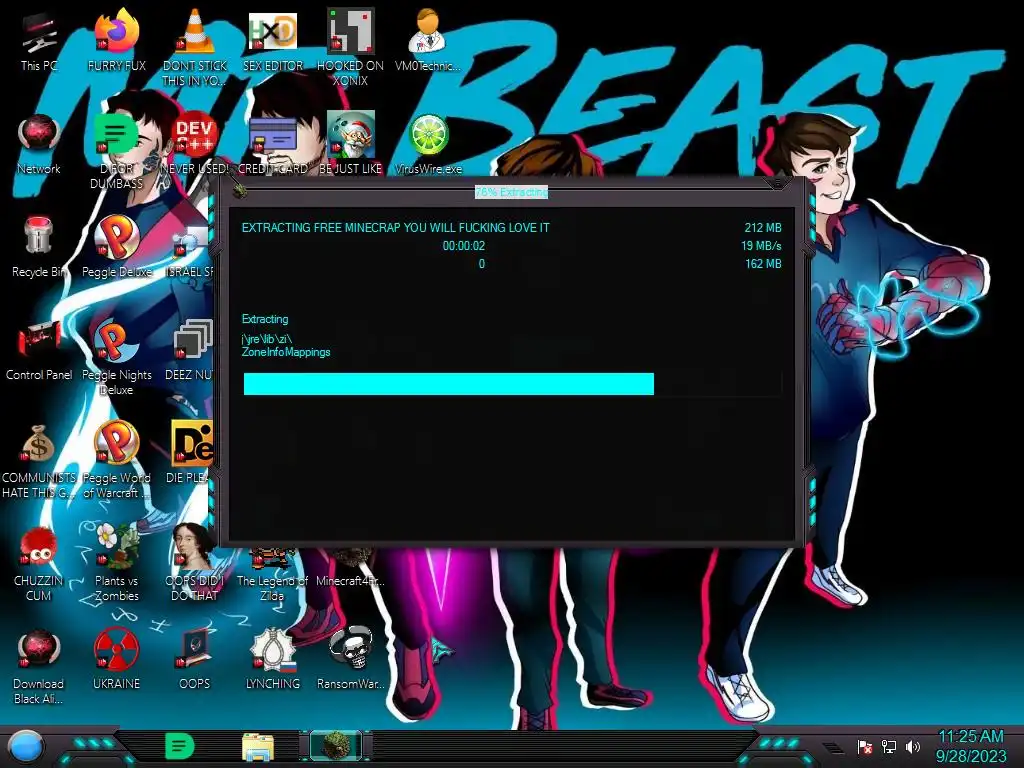Launch the Plants vs Zombies shortcut
Screen dimensions: 1024x768
click(116, 562)
